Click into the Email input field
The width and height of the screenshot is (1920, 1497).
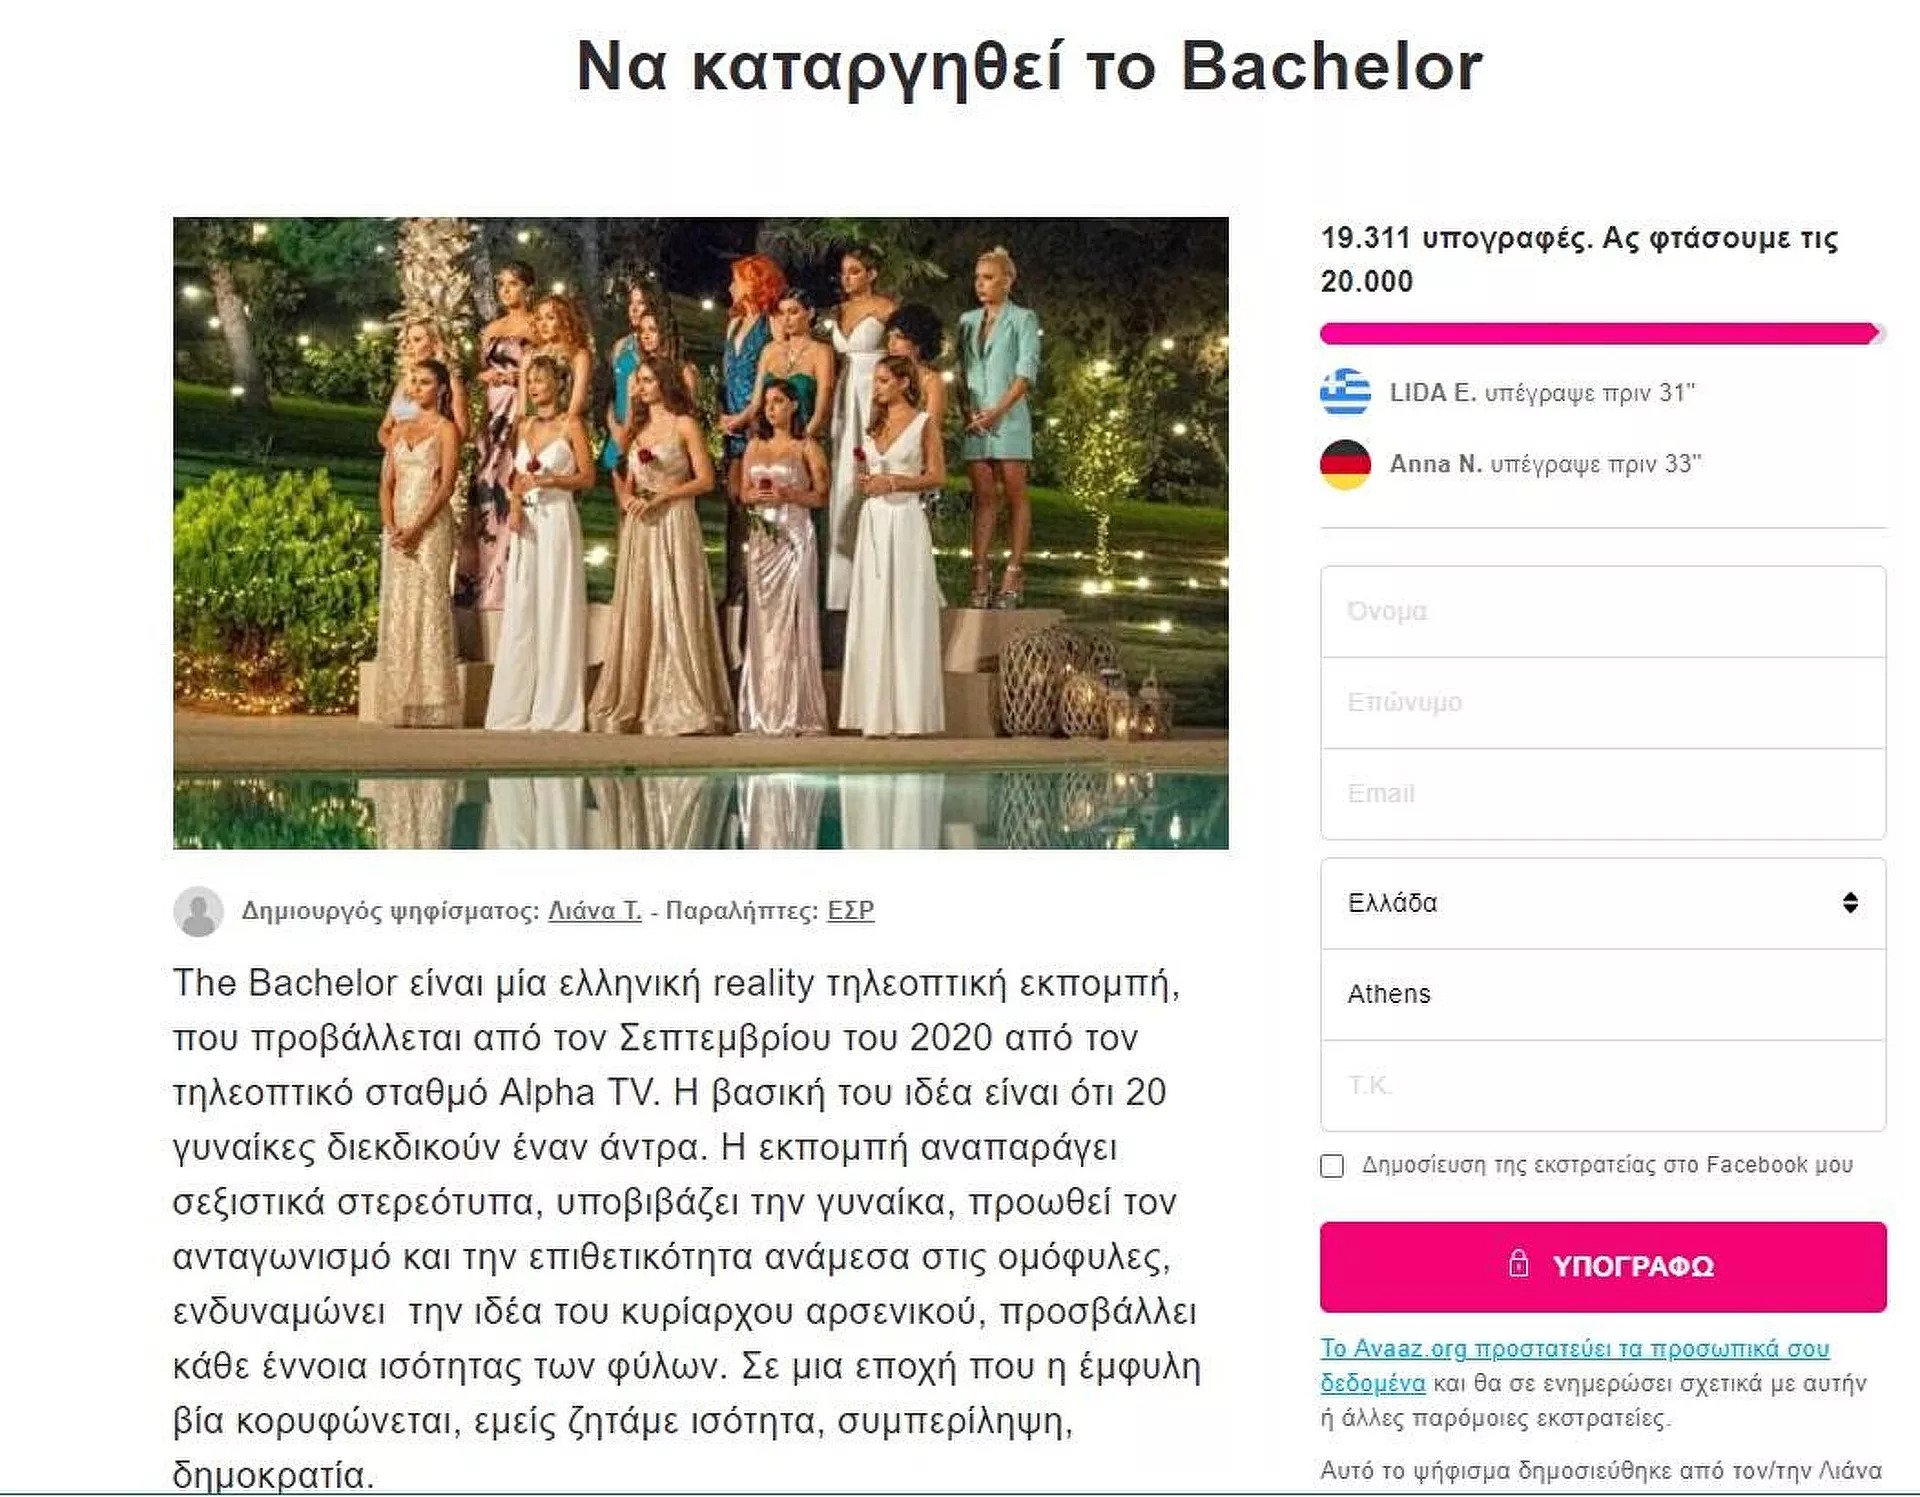(x=1602, y=794)
